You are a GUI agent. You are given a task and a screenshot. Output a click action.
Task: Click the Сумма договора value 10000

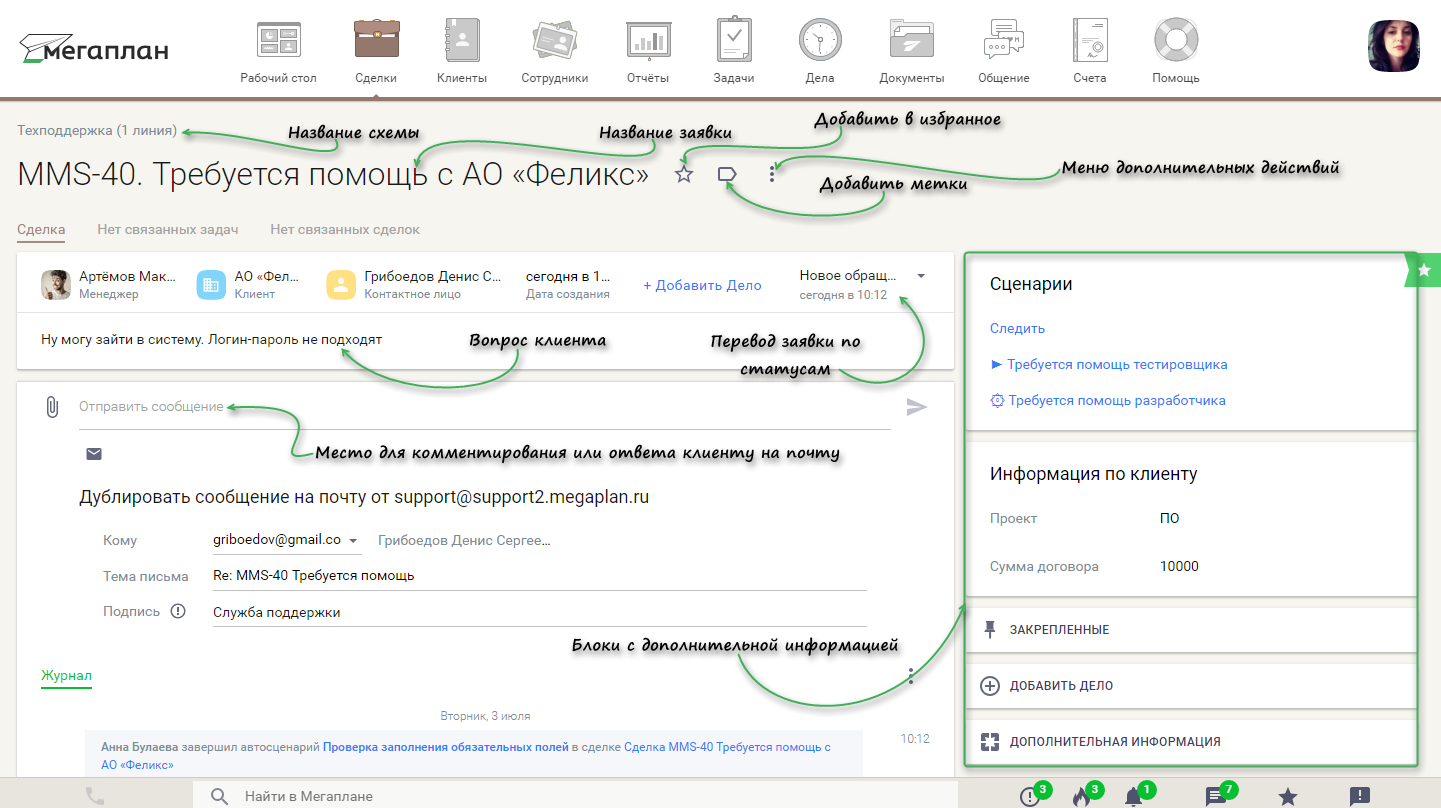[1179, 566]
